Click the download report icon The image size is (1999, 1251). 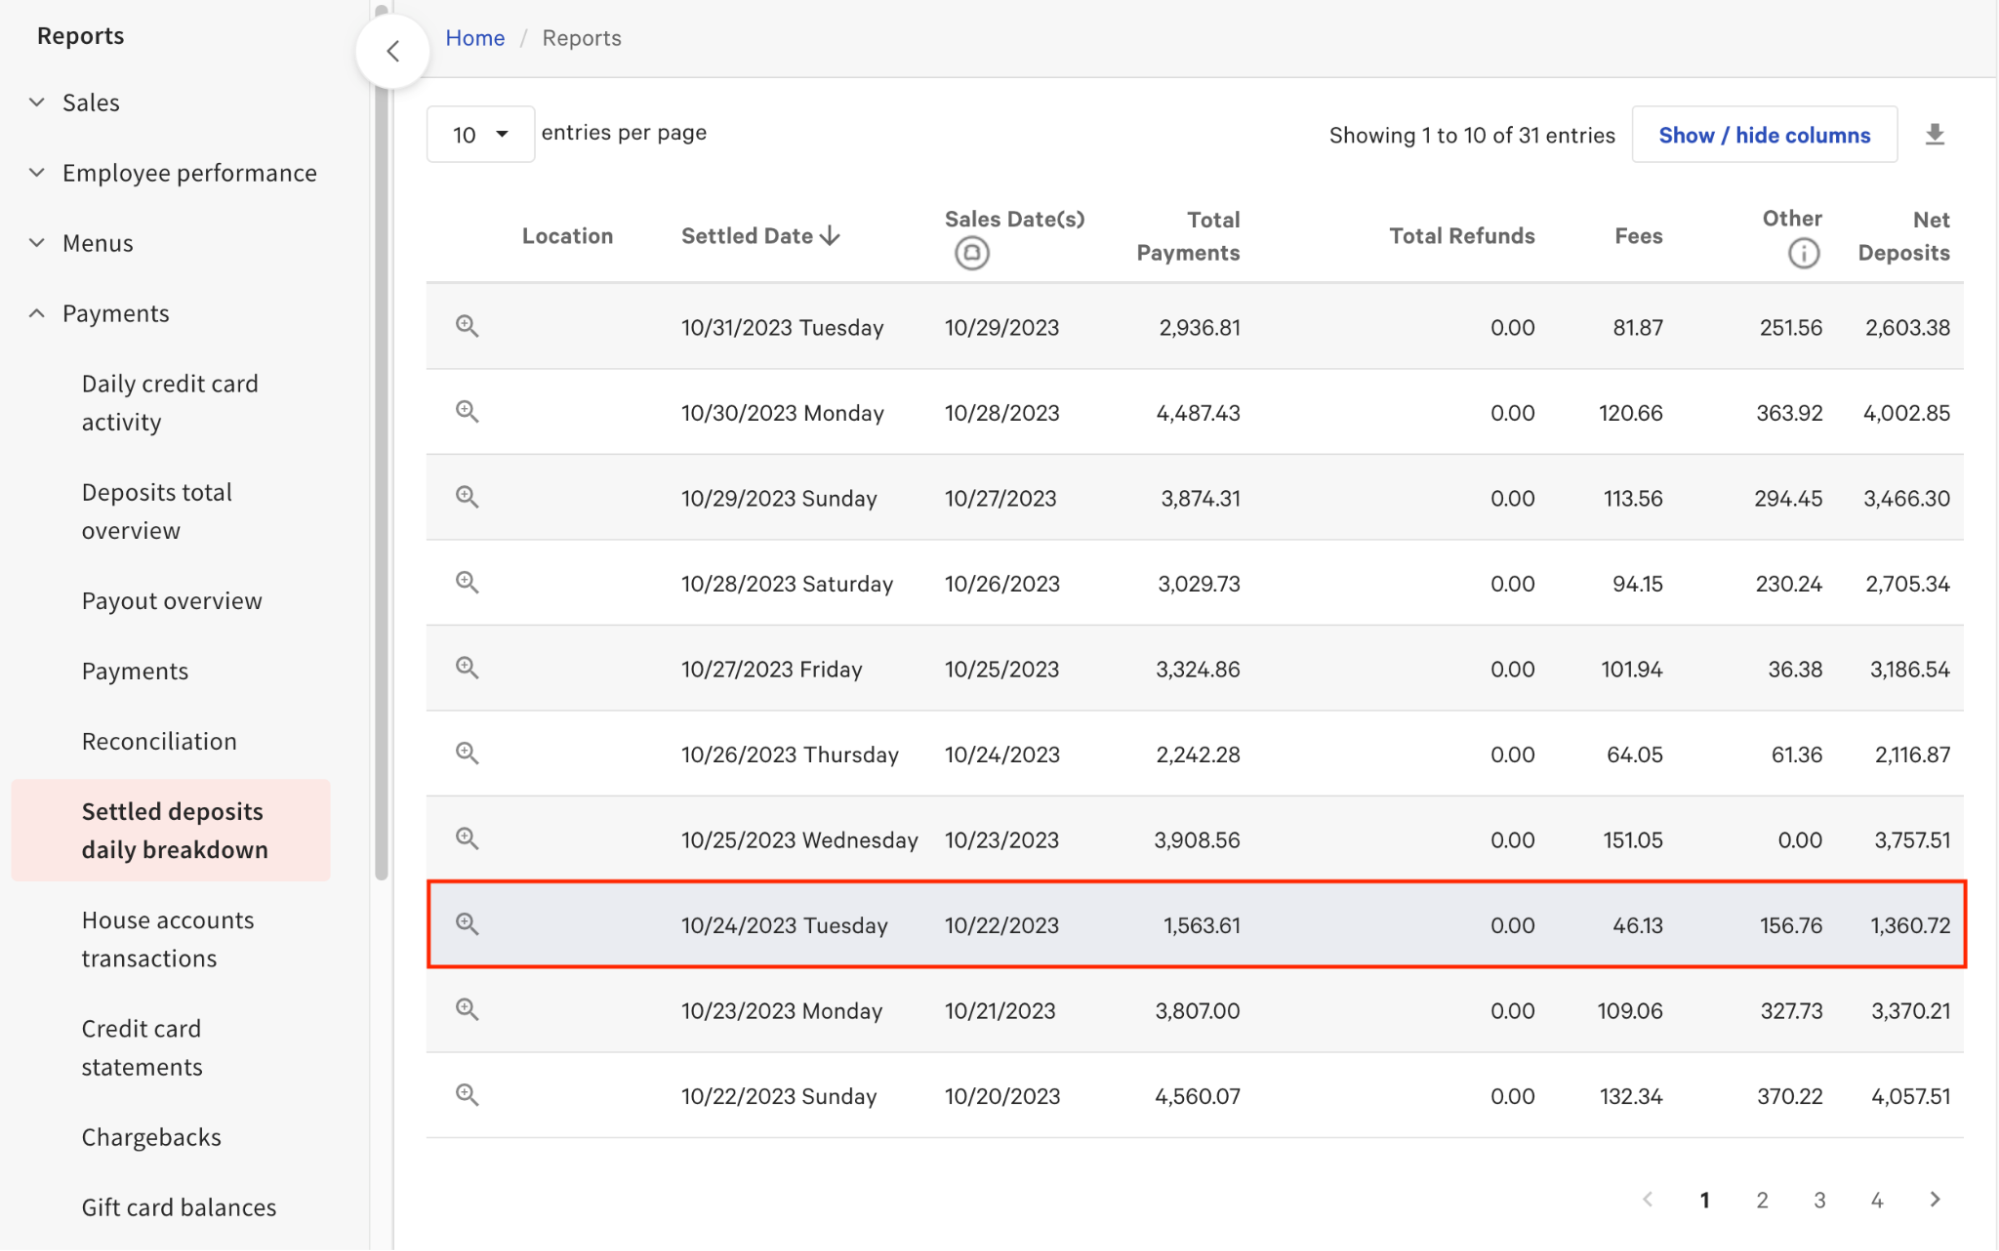pyautogui.click(x=1934, y=134)
